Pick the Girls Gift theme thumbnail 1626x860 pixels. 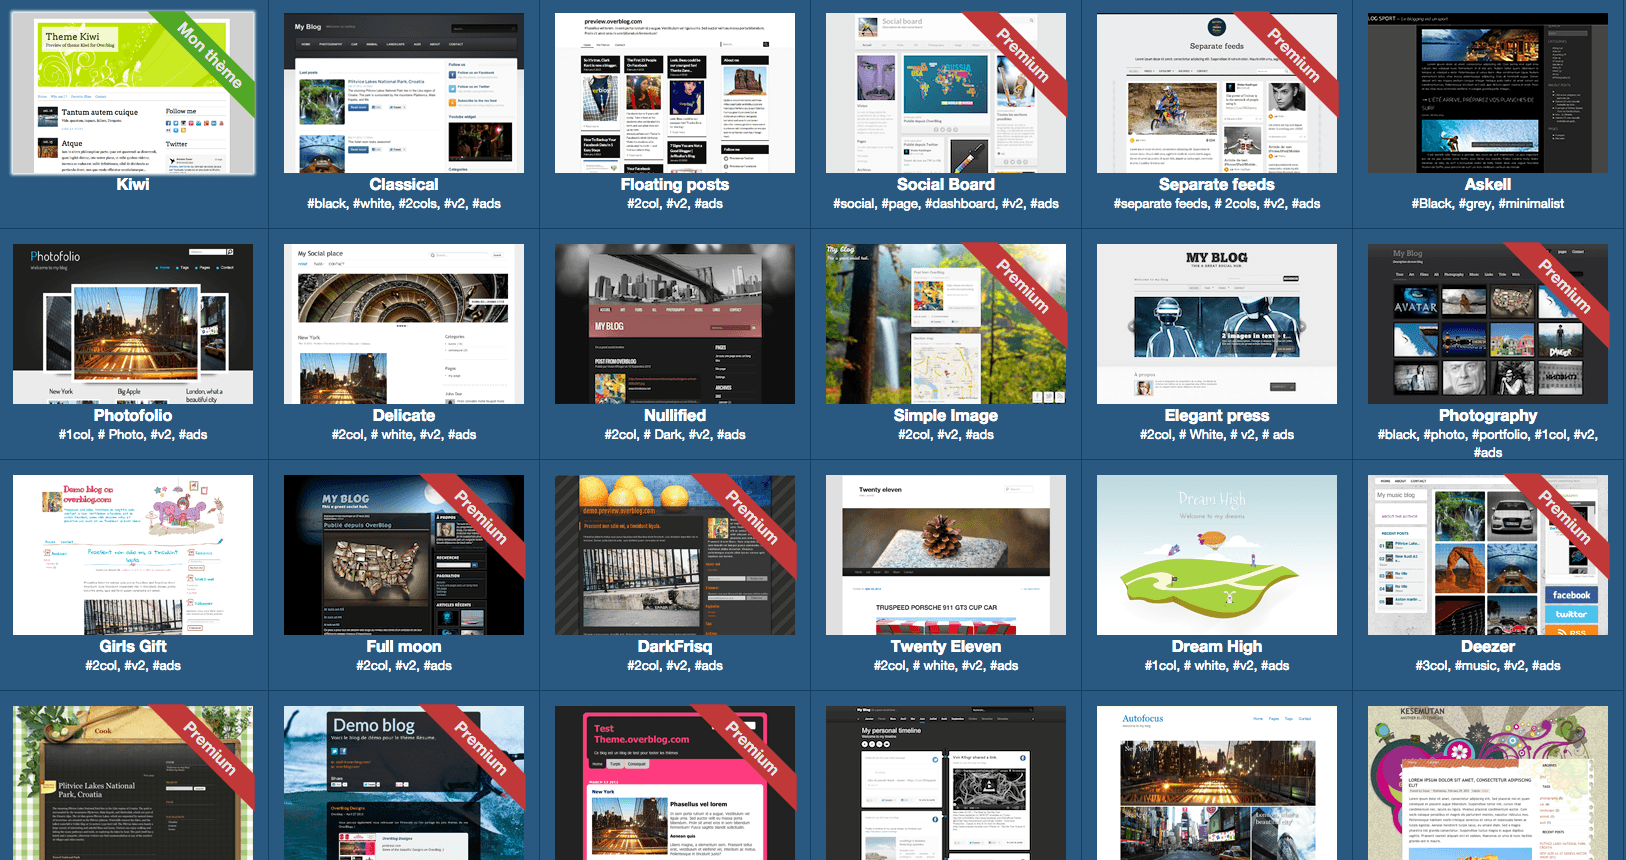(x=133, y=555)
